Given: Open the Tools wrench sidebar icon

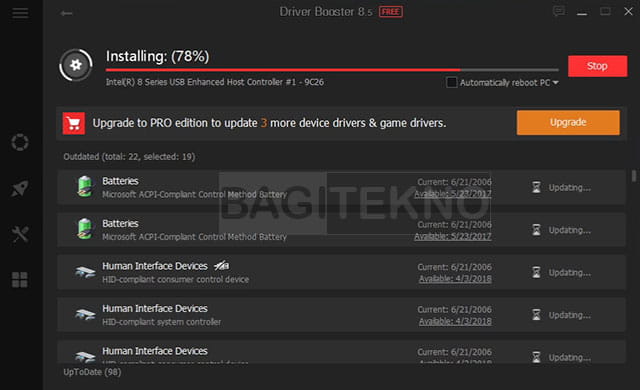Looking at the screenshot, I should 20,234.
